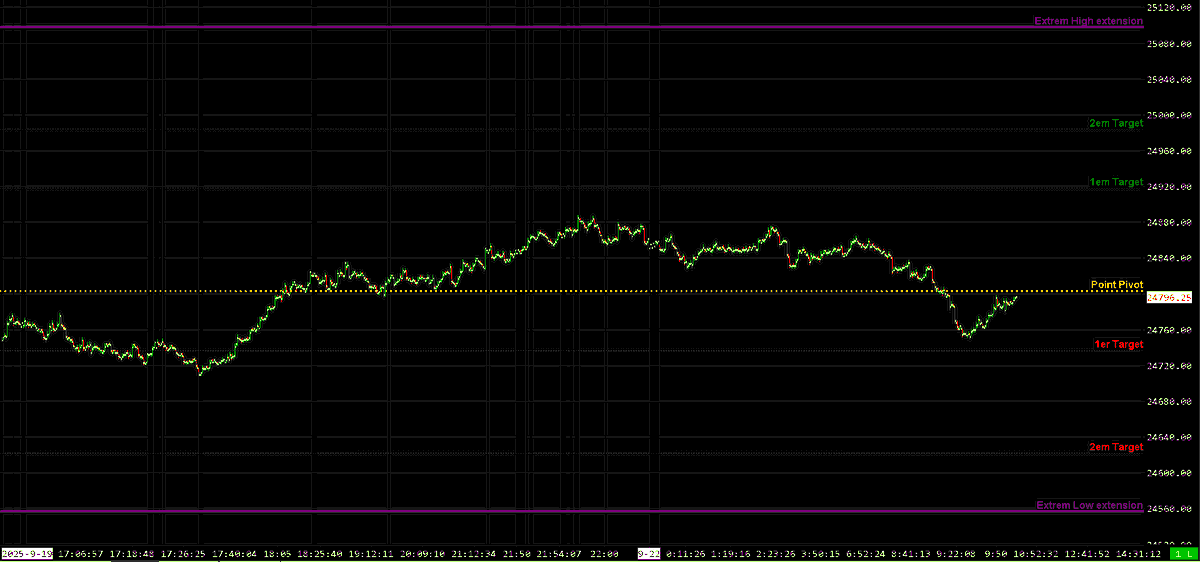The image size is (1200, 562).
Task: Select the red 2em Target label
Action: [1115, 447]
